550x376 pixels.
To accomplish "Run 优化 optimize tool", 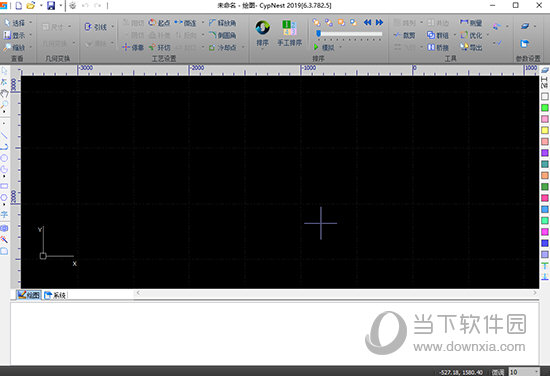I will (471, 35).
